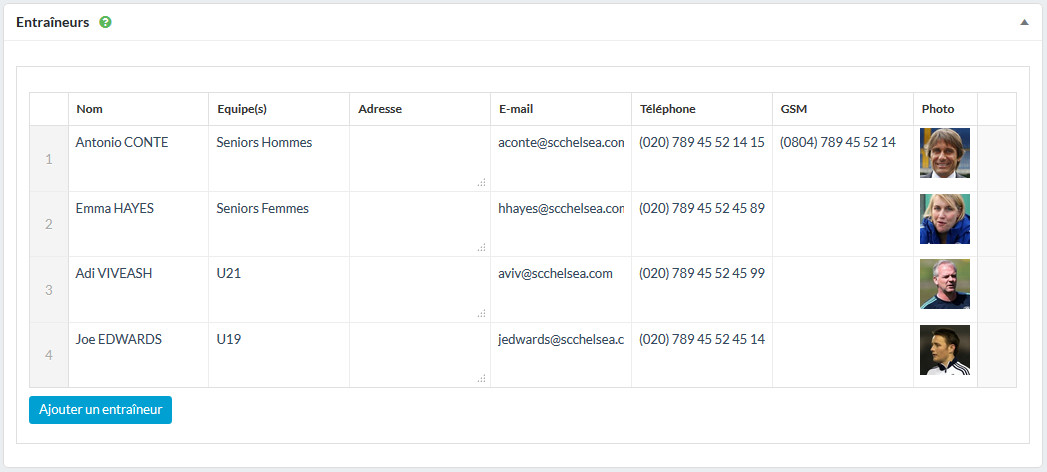Click the empty GSM cell for Emma HAYES

click(843, 224)
